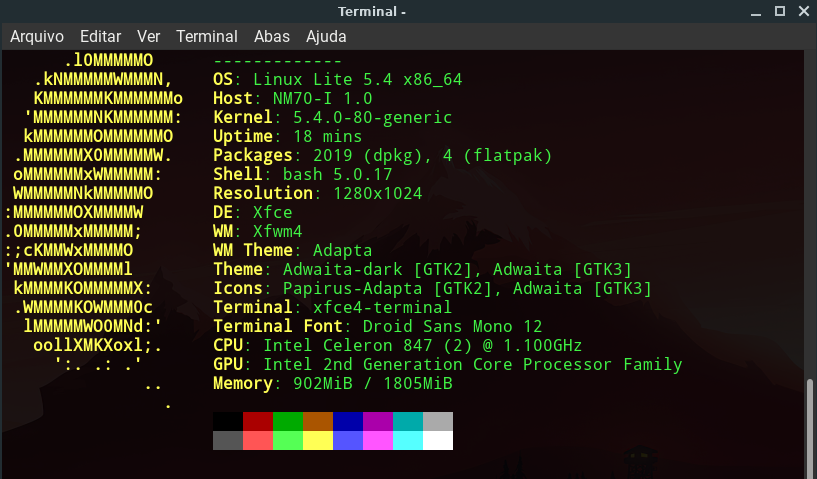This screenshot has height=479, width=817.
Task: Click the 'Packages' label
Action: 253,155
